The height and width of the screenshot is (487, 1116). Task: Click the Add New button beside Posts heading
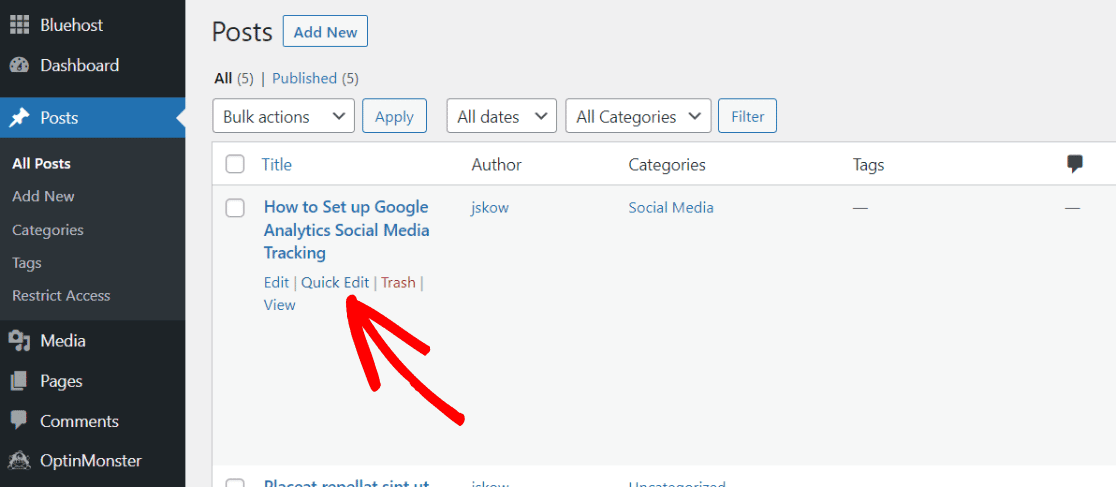(325, 31)
